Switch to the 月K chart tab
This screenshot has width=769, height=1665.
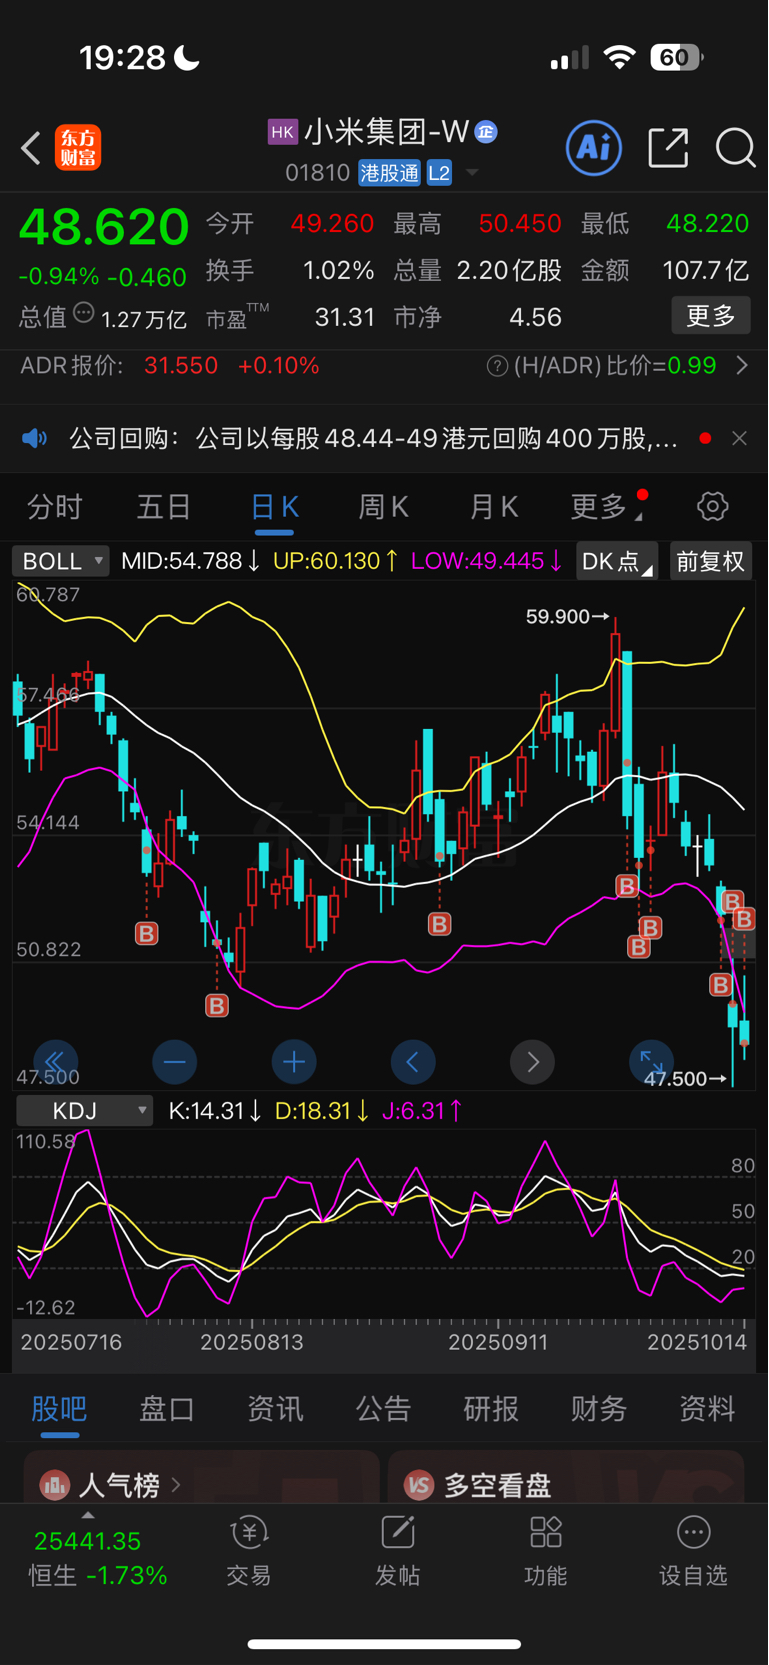pos(493,507)
